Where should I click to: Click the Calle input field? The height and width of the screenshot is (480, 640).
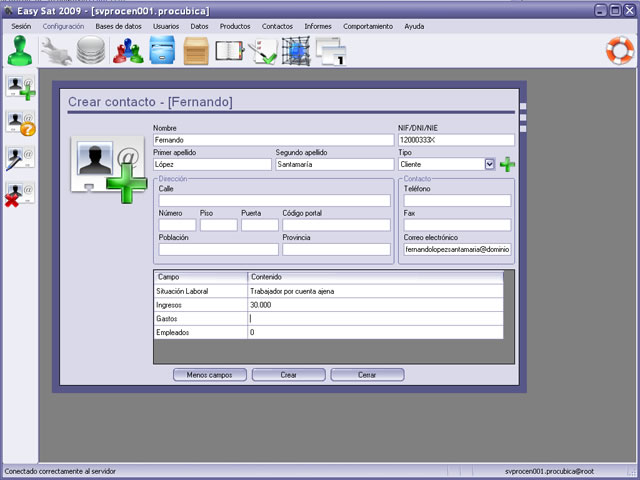point(275,200)
